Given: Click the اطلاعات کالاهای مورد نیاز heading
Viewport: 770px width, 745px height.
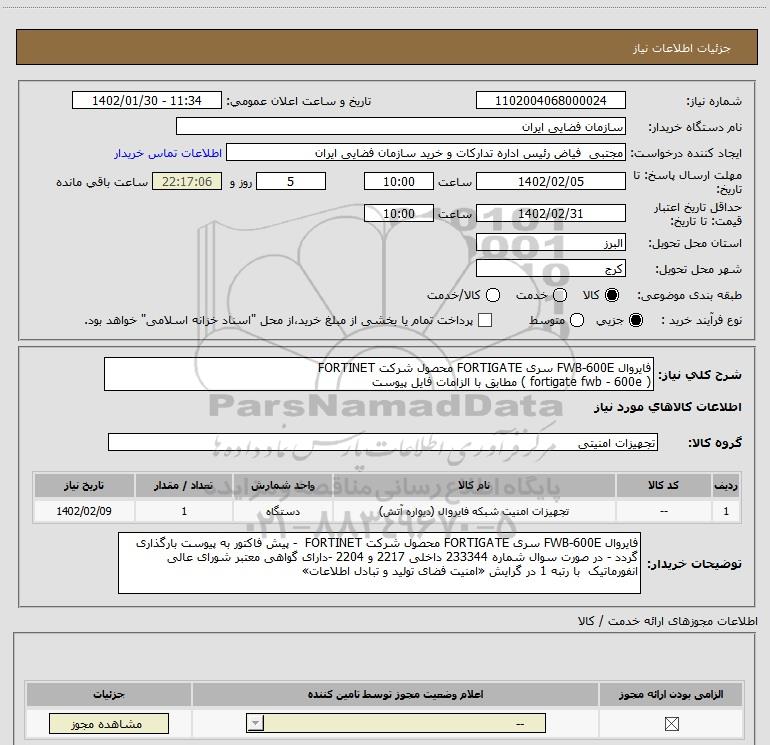Looking at the screenshot, I should 667,407.
